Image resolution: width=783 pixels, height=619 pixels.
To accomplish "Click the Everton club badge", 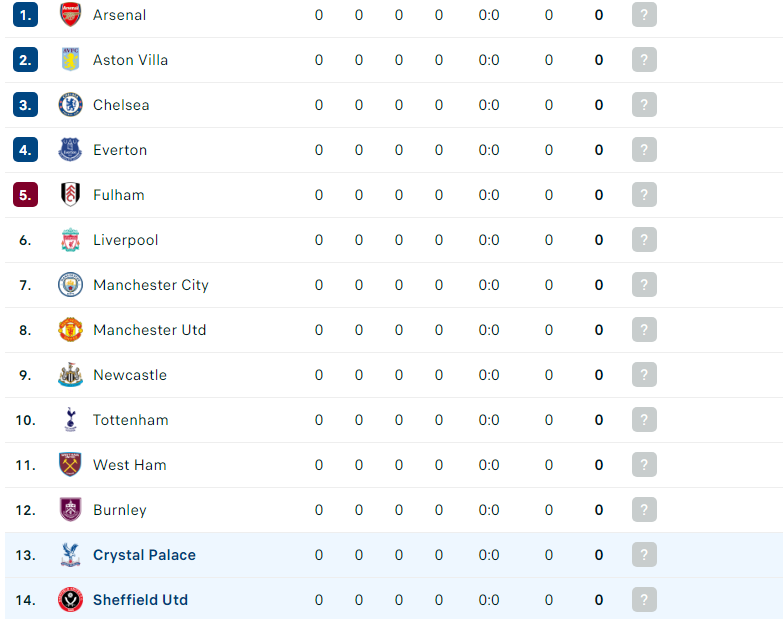I will (x=70, y=150).
